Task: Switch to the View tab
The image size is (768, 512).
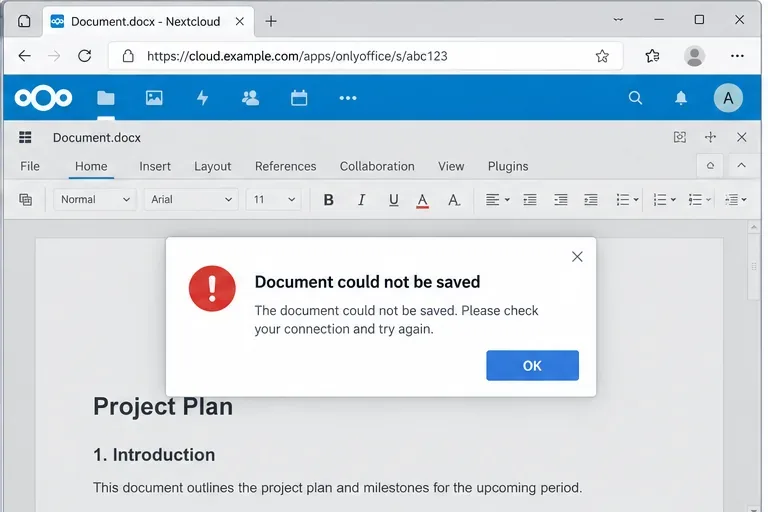Action: [x=451, y=166]
